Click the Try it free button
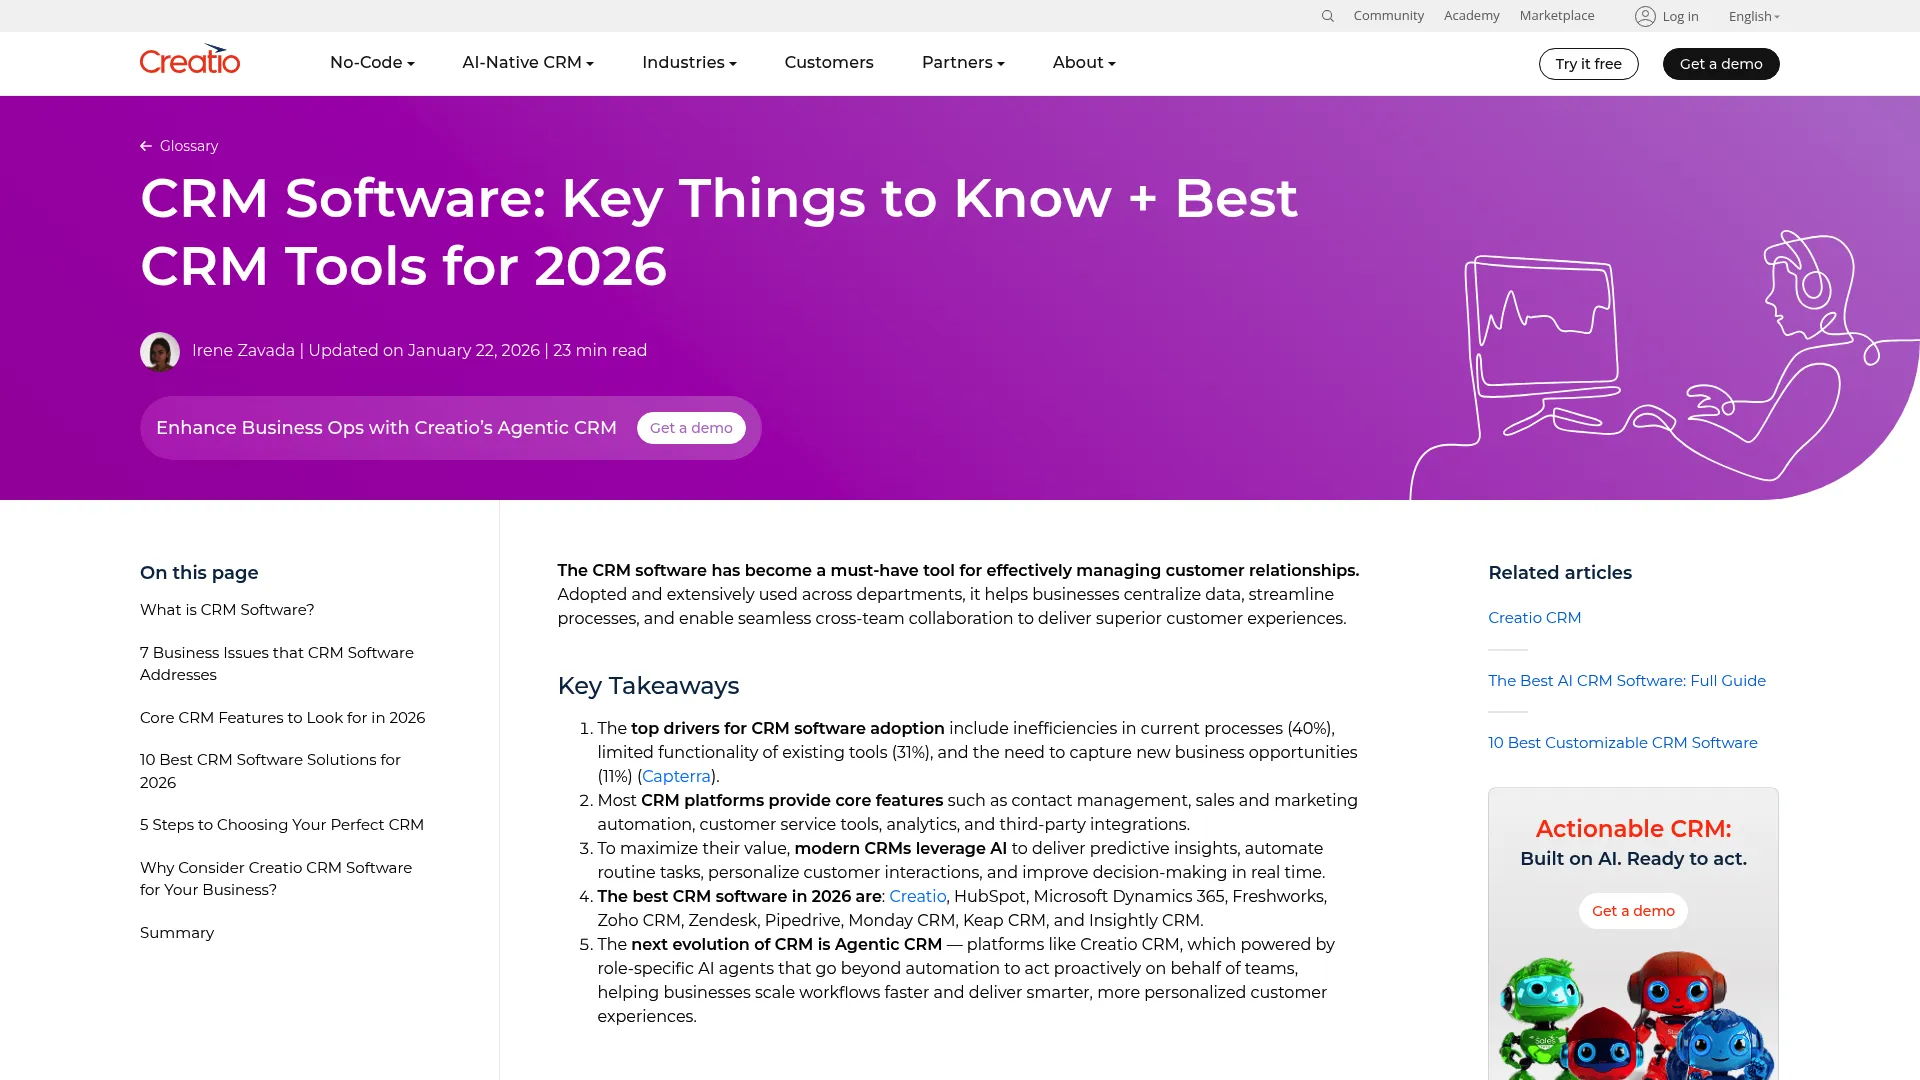Screen dimensions: 1920x1080 click(x=1588, y=64)
